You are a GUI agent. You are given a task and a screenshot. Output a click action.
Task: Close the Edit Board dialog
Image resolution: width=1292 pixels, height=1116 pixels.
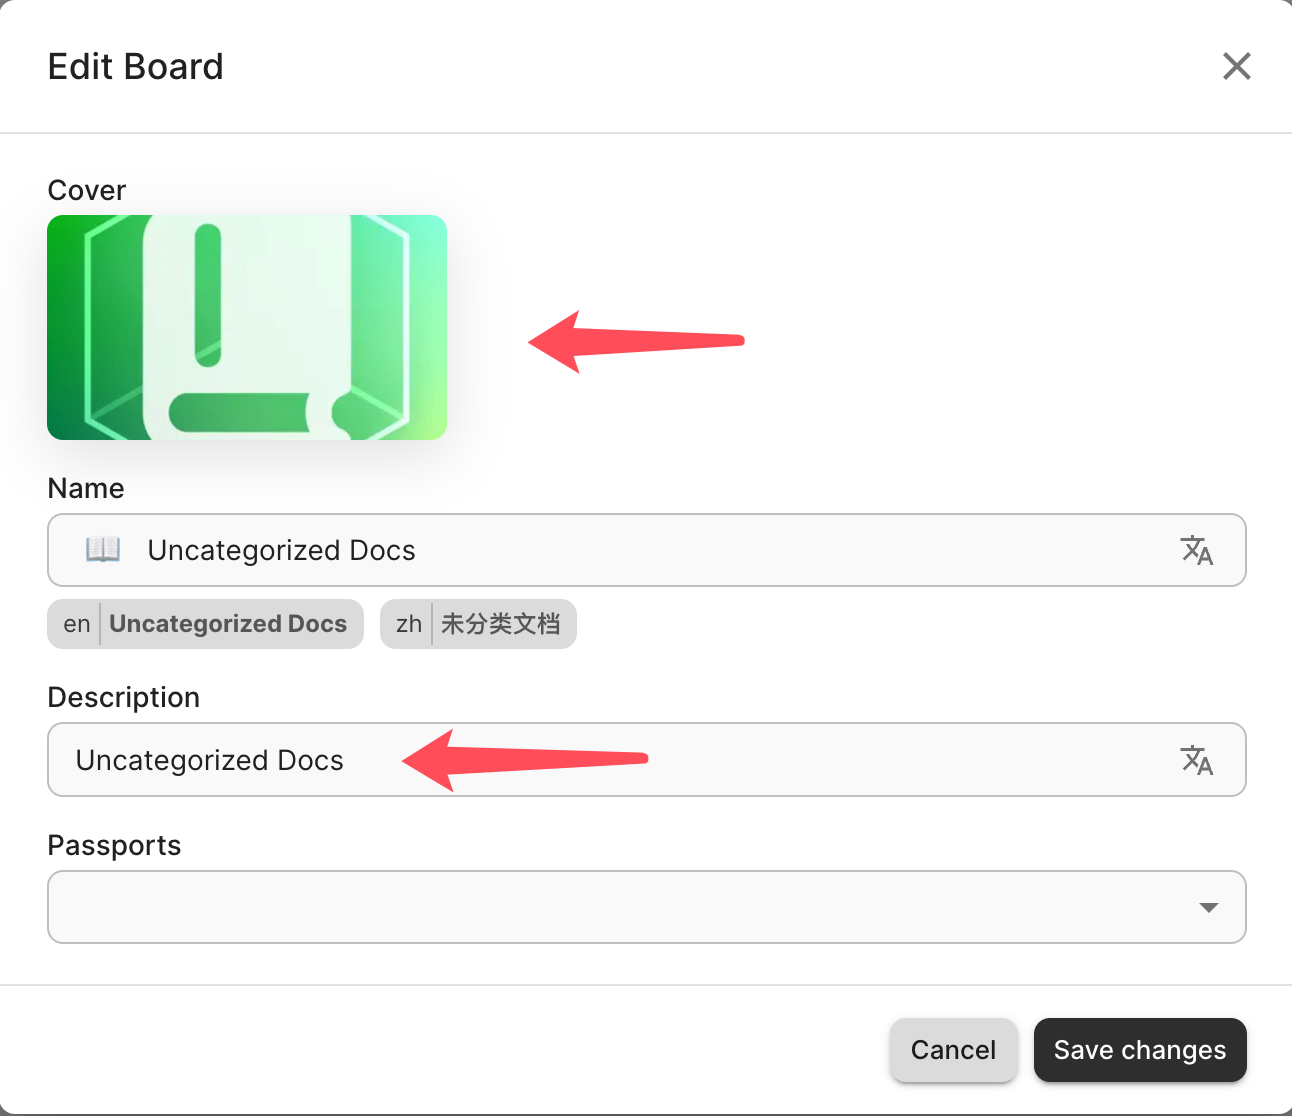coord(1236,66)
